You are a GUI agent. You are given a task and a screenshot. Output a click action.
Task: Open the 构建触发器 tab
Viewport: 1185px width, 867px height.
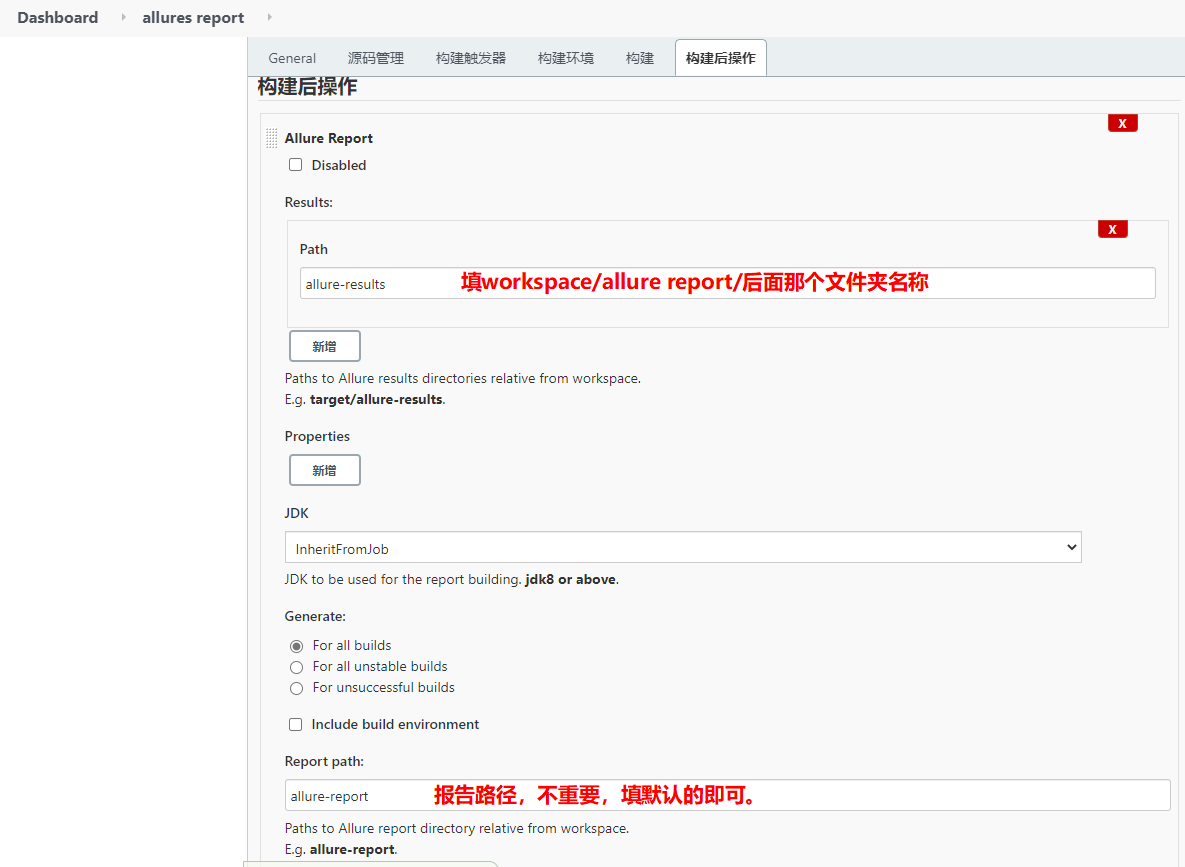click(469, 57)
